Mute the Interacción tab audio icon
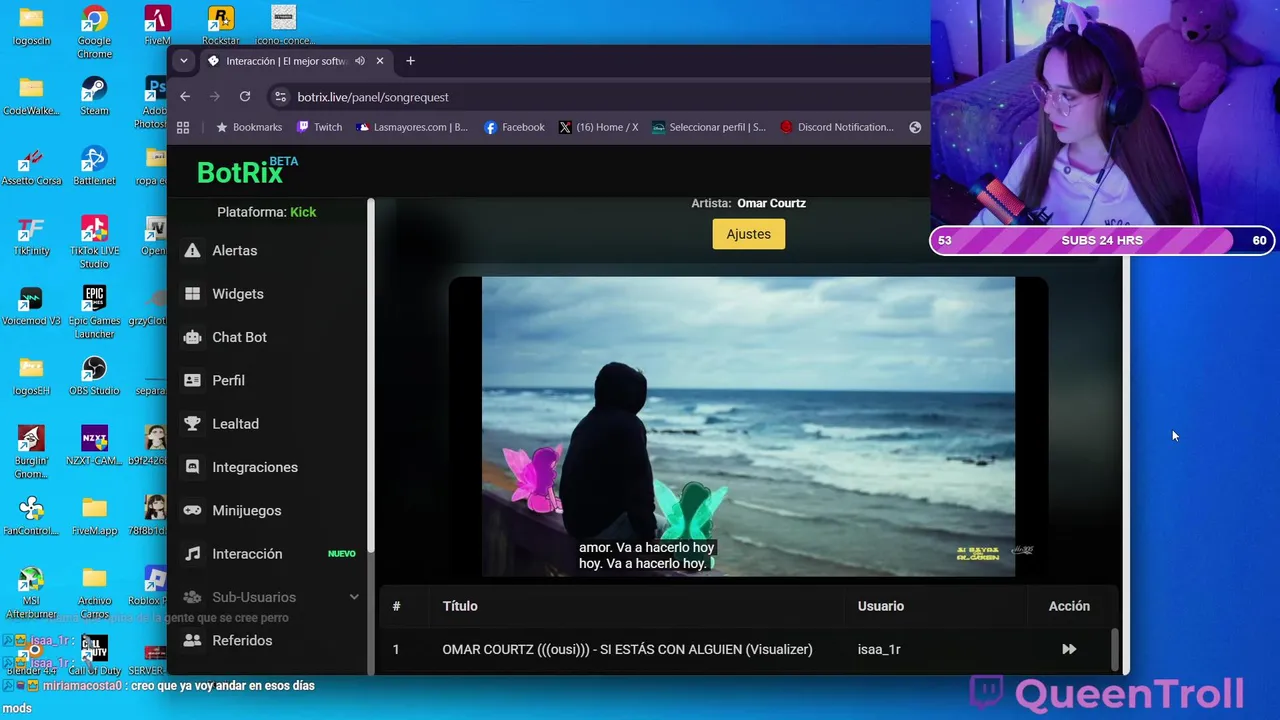Screen dimensions: 1280x720 [359, 61]
